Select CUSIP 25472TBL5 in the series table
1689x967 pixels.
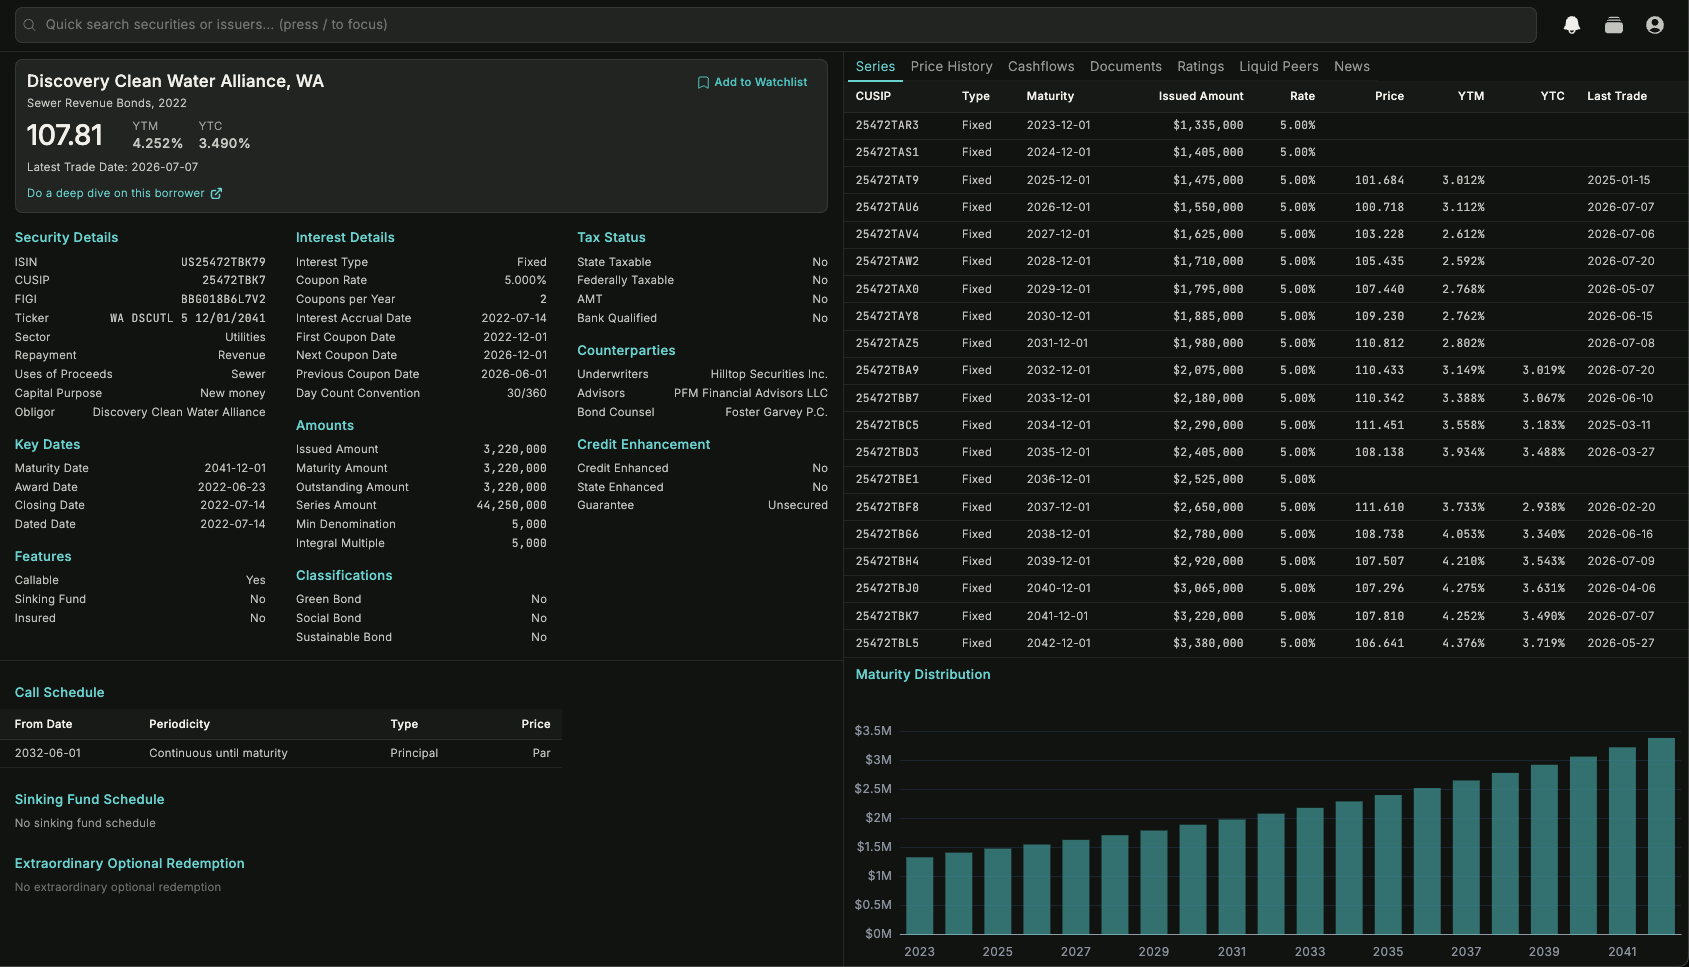[887, 643]
